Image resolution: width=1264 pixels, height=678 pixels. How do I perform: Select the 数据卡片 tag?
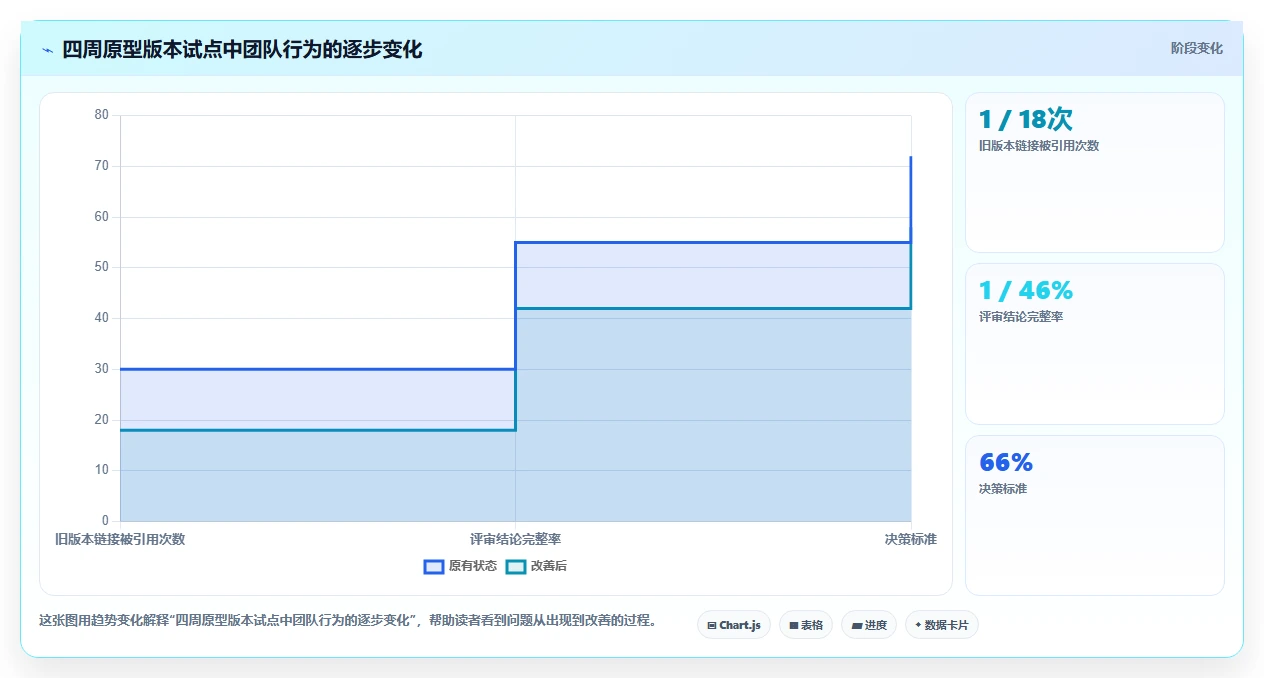pos(942,625)
